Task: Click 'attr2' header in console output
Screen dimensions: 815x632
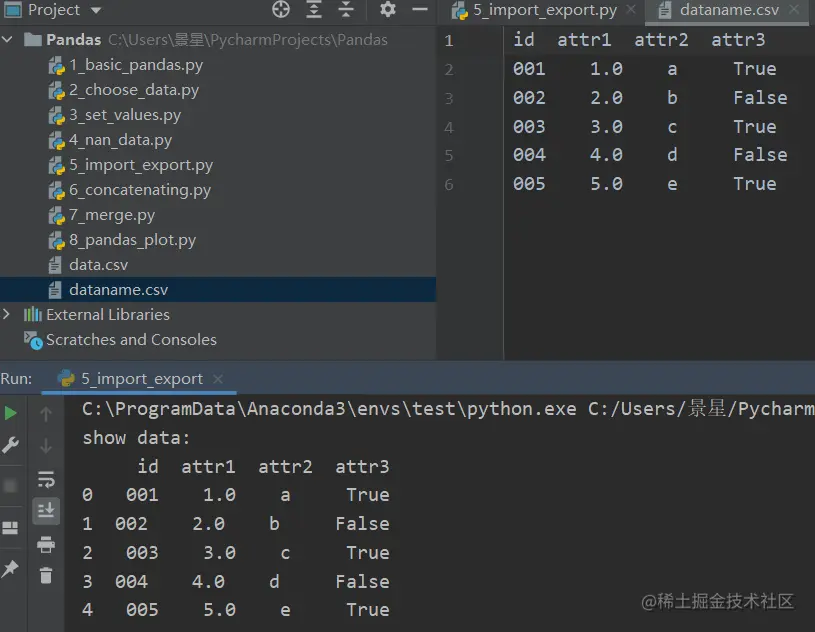Action: (x=285, y=467)
